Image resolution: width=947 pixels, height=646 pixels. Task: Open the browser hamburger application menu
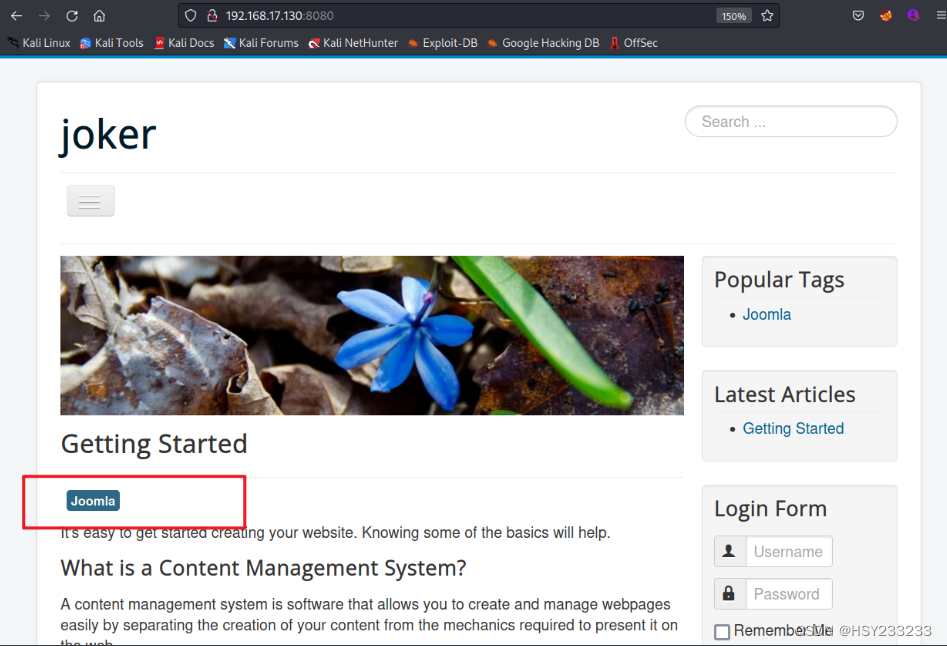[941, 16]
